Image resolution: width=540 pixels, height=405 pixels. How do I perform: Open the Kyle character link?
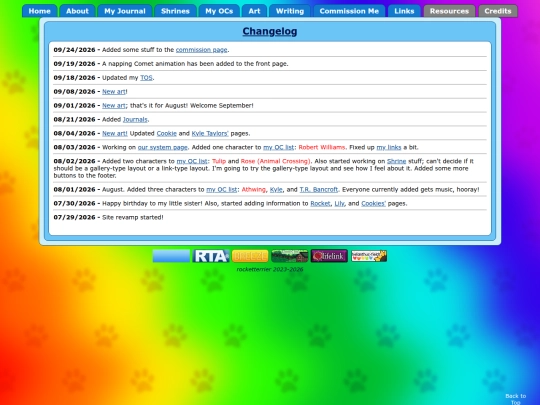[276, 189]
